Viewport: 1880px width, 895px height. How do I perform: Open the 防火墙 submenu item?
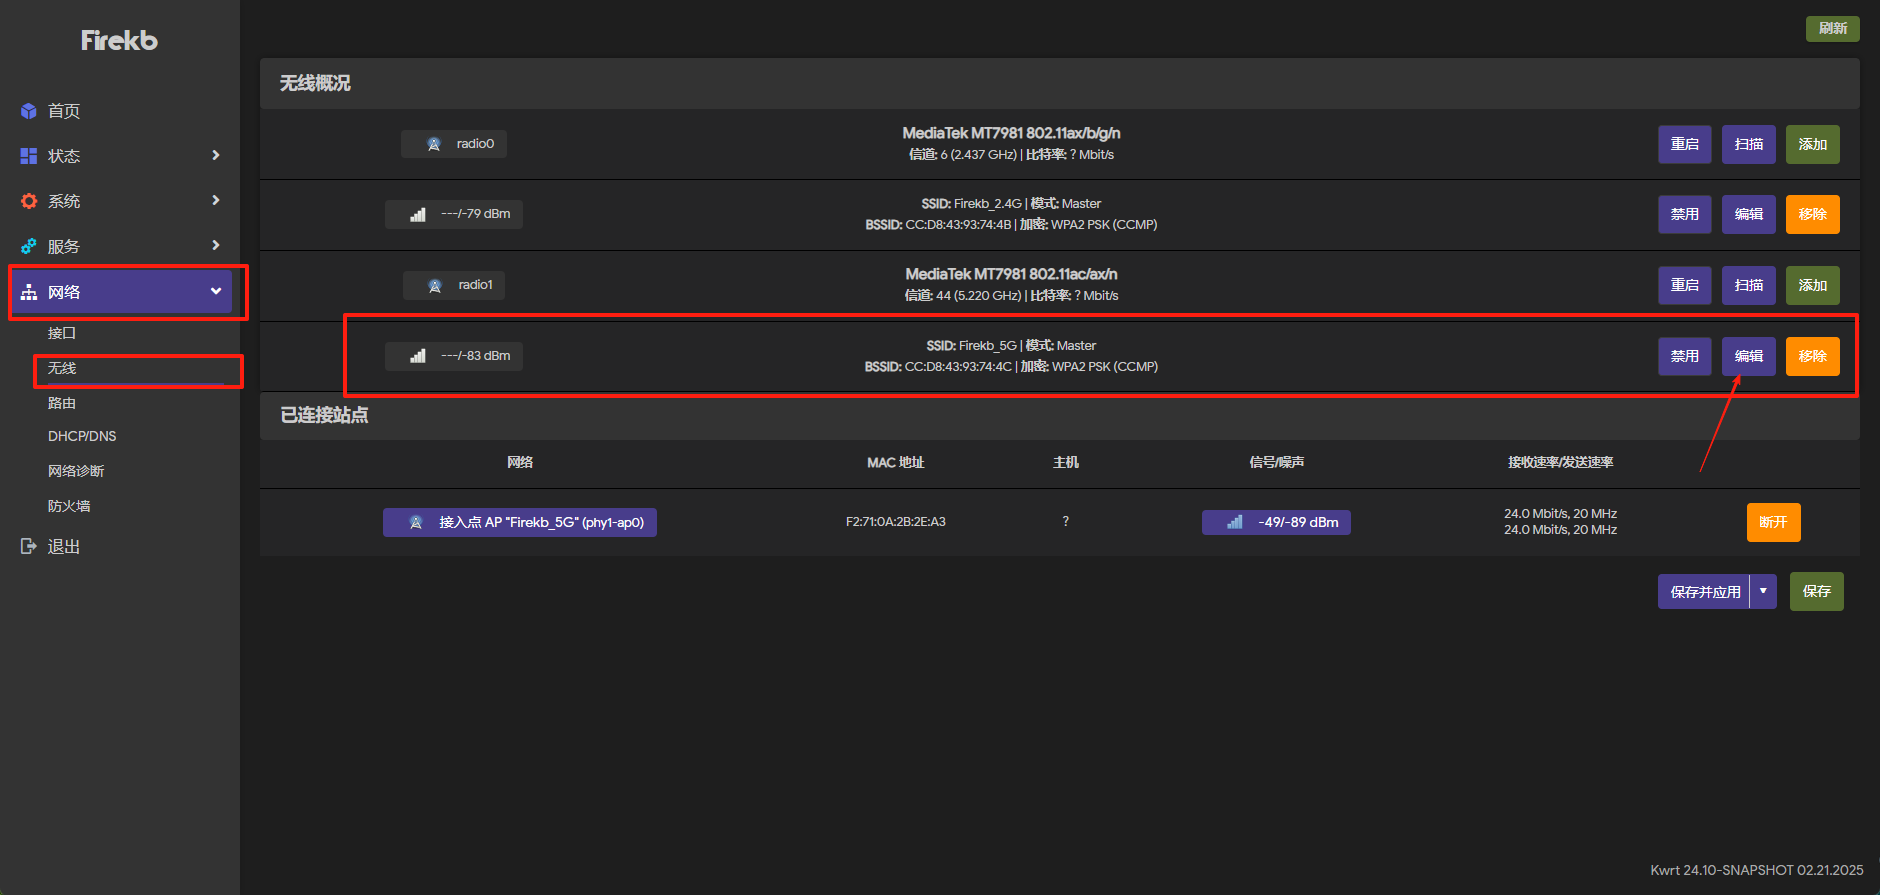[69, 506]
